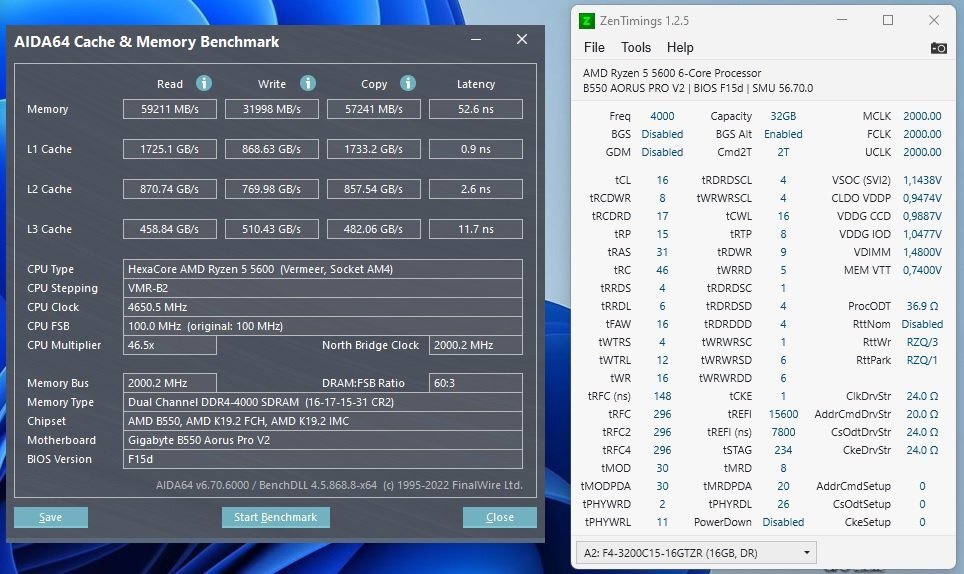Click CPU Stepping field VMR-B2
Screen dimensions: 964x574
(323, 288)
